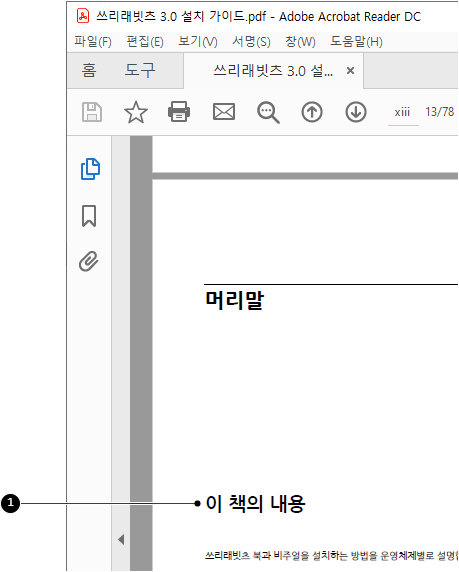
Task: Open the 편집(E) menu
Action: pyautogui.click(x=145, y=42)
